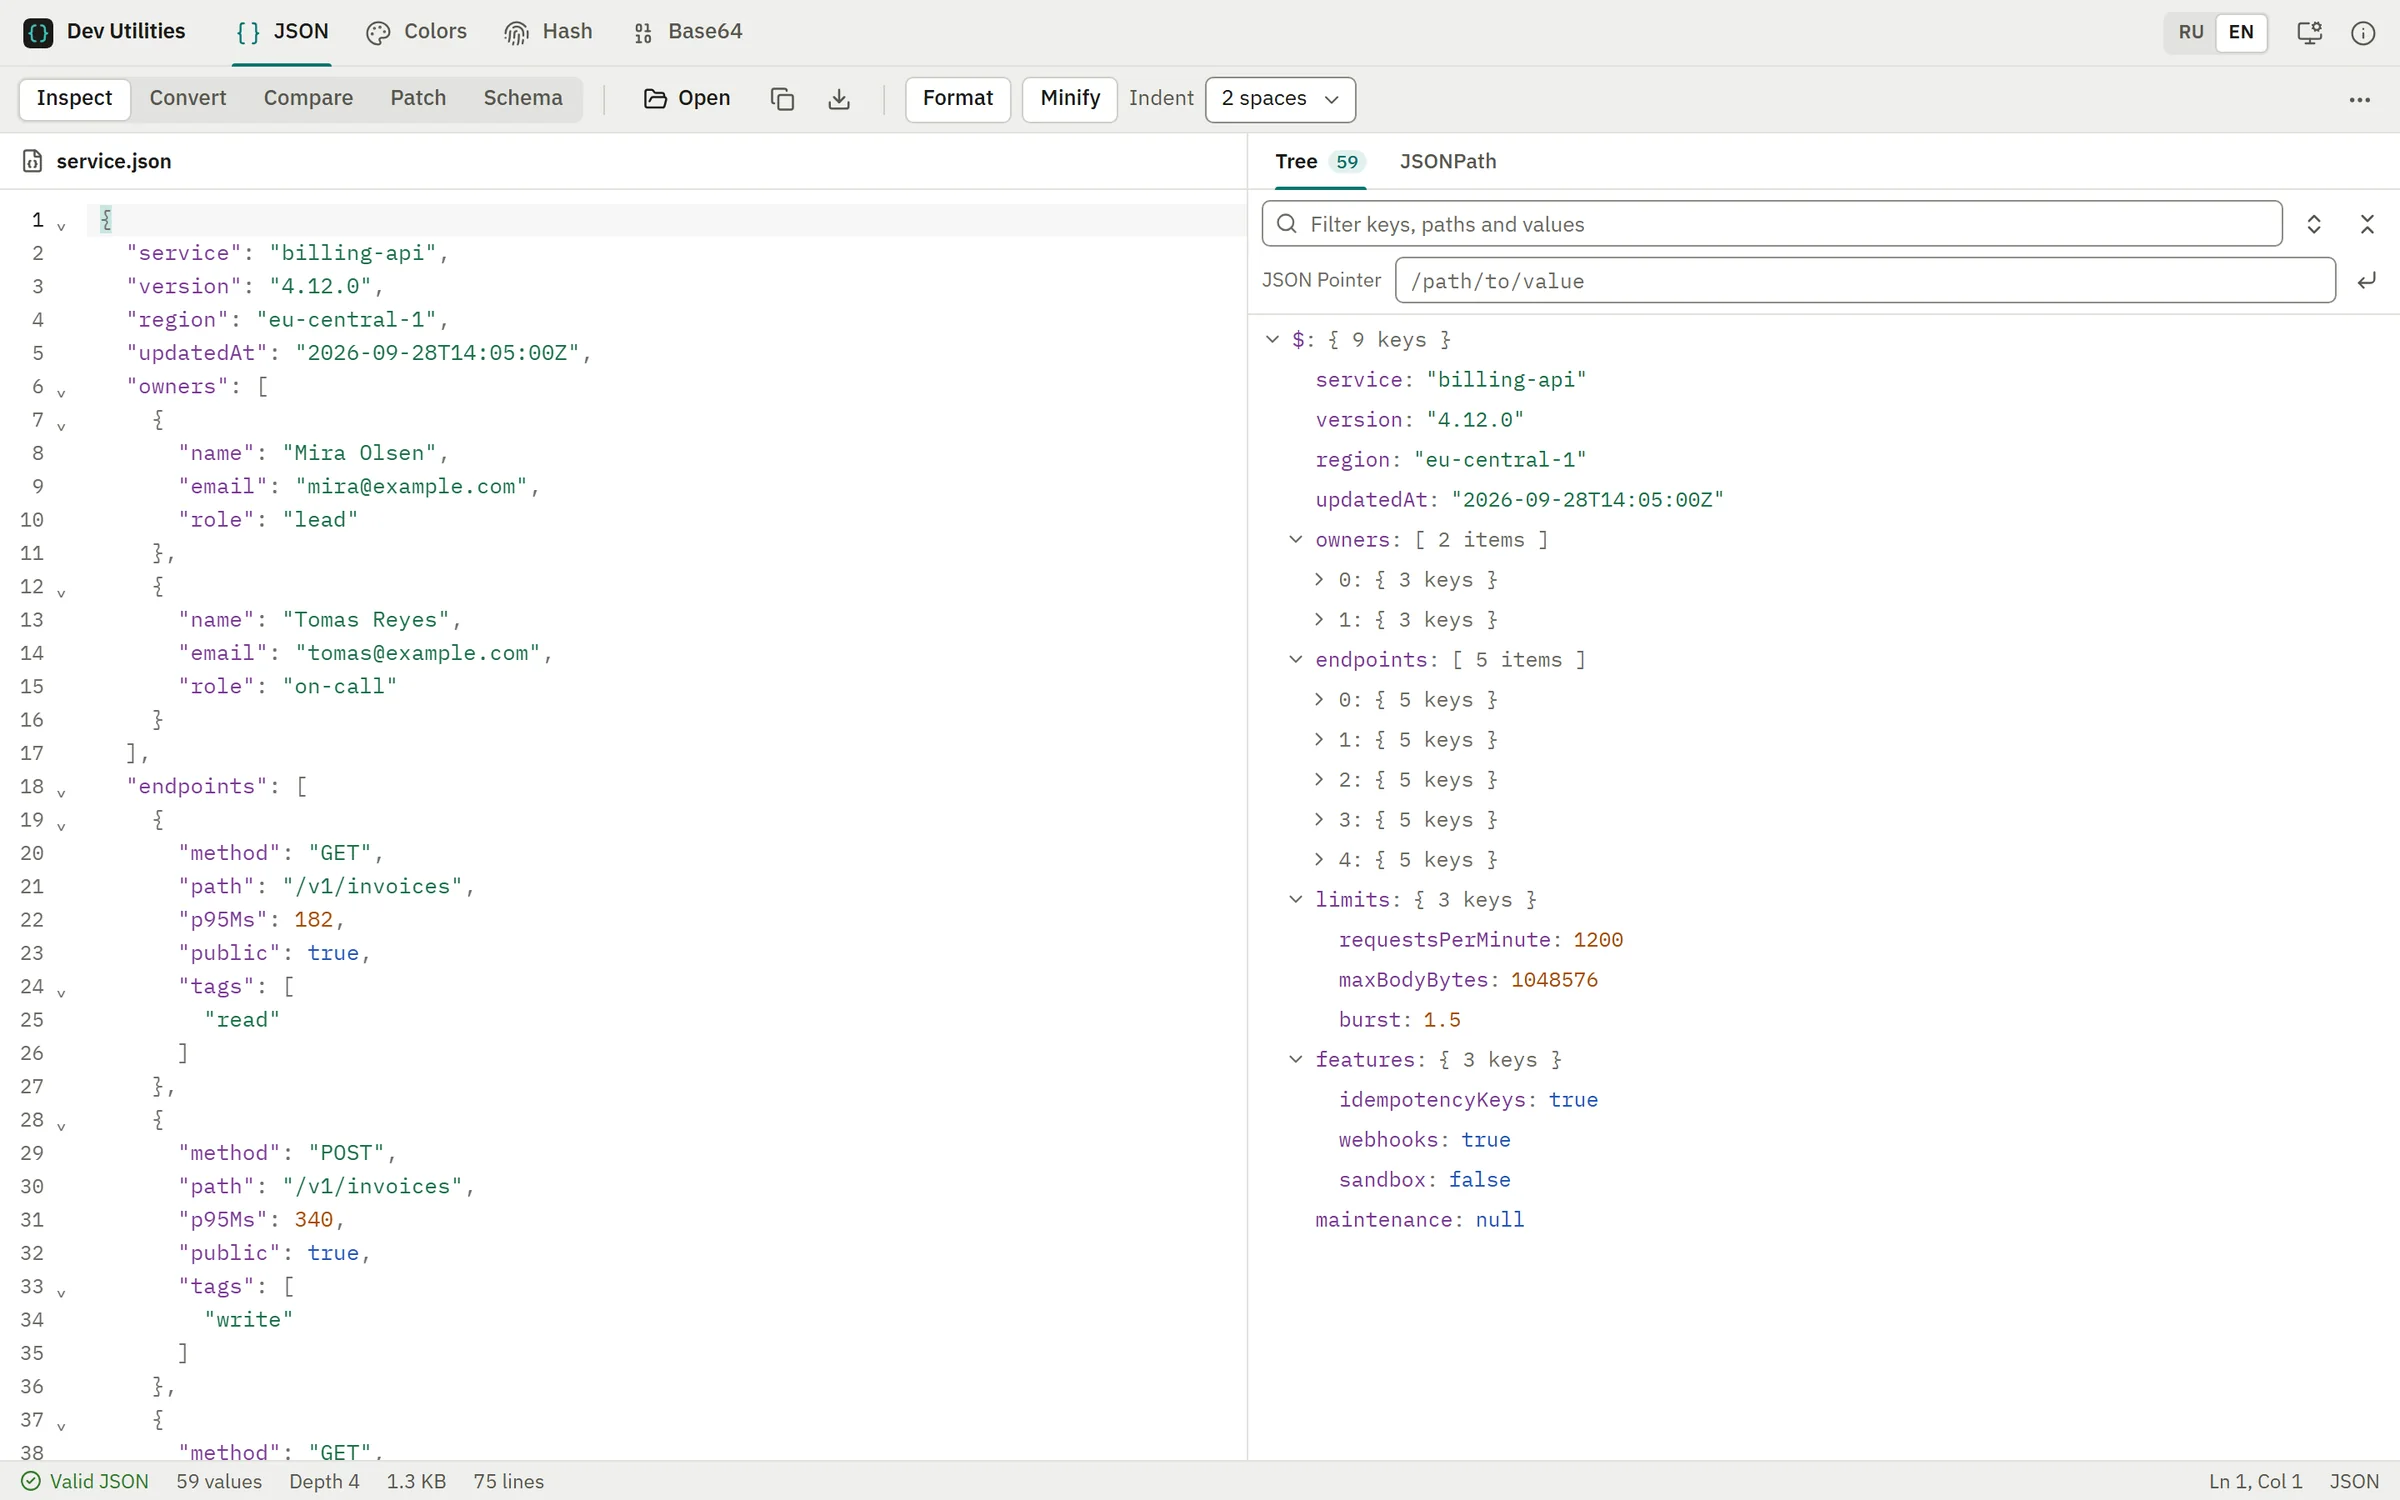
Task: Click the download JSON icon
Action: click(839, 99)
